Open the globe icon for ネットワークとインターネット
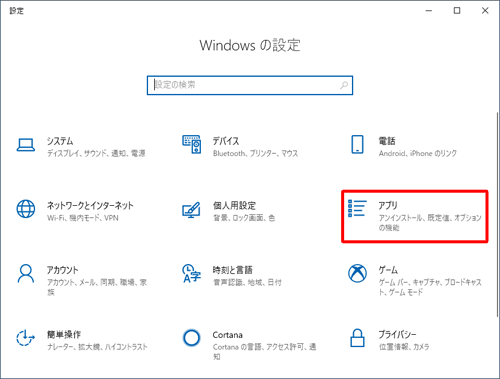500x379 pixels. (26, 209)
